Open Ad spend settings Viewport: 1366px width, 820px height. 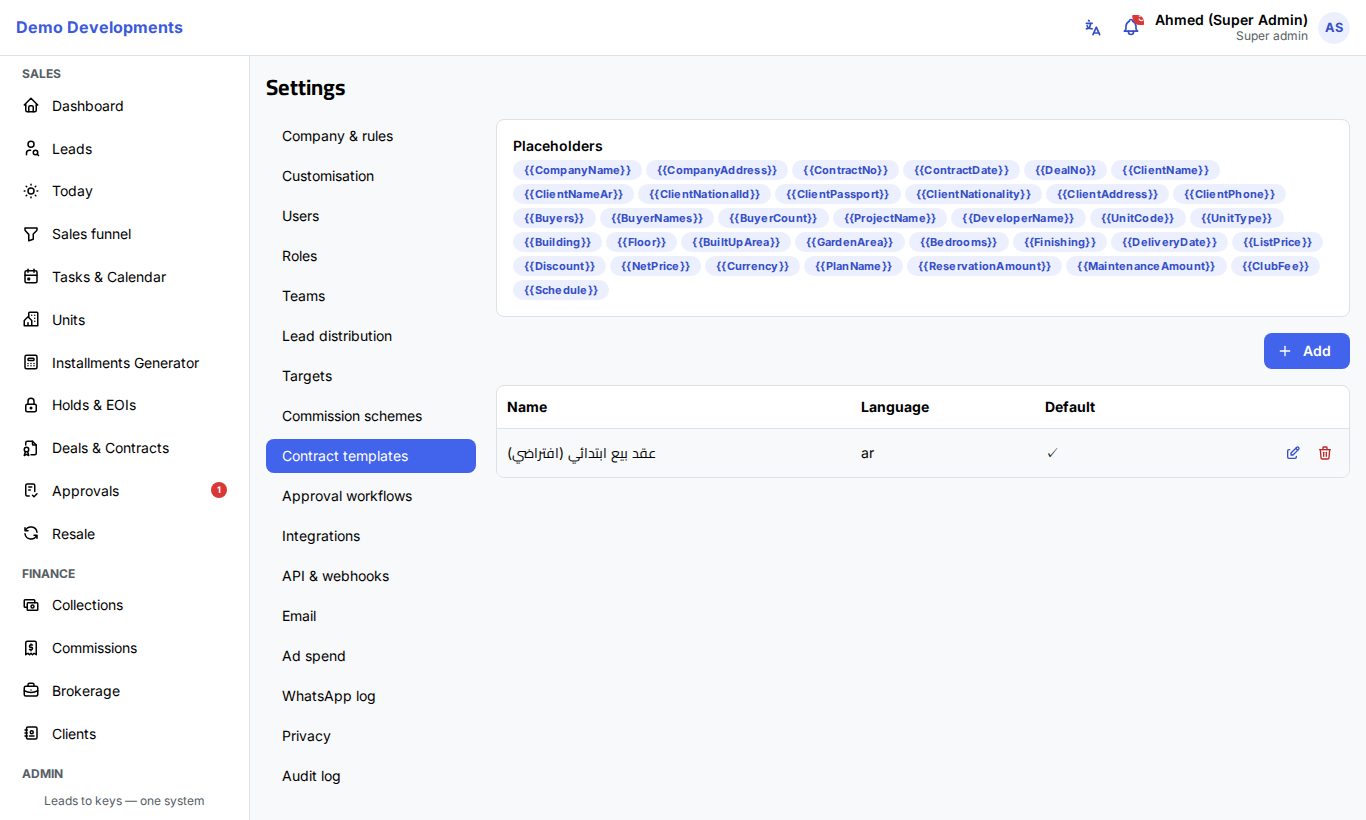(x=371, y=656)
